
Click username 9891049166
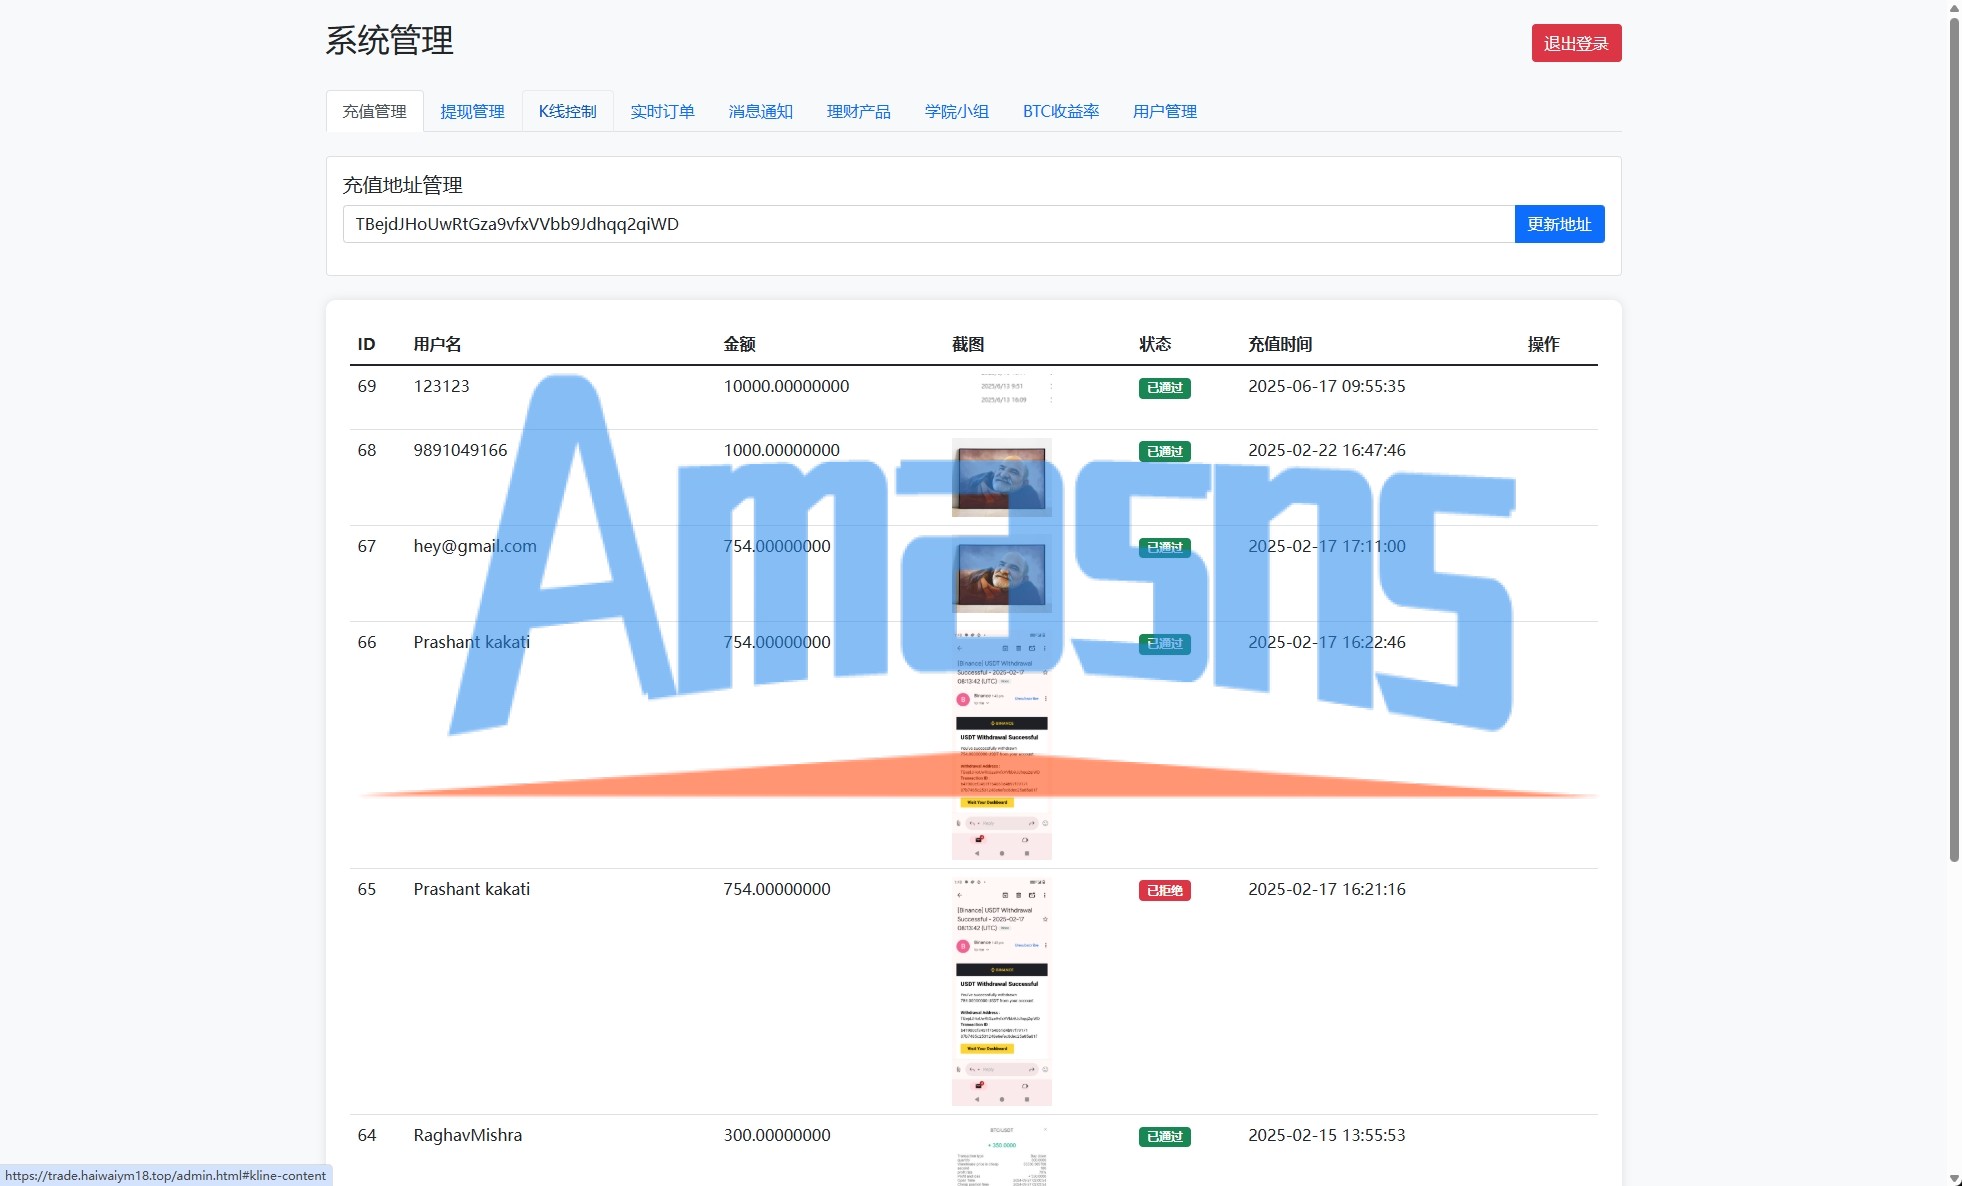pyautogui.click(x=460, y=450)
